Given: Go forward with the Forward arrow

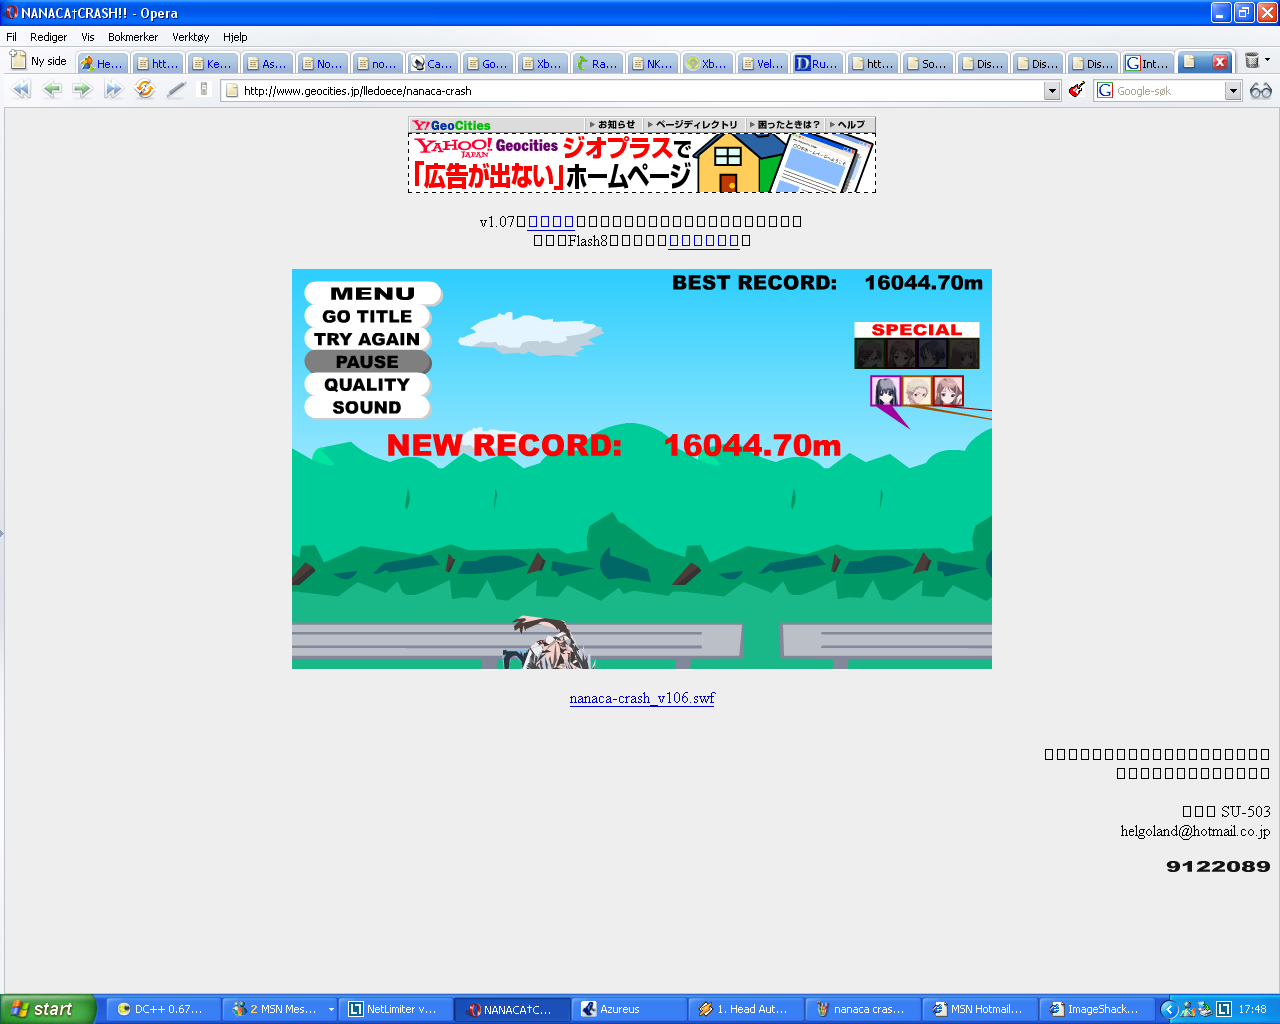Looking at the screenshot, I should [82, 90].
